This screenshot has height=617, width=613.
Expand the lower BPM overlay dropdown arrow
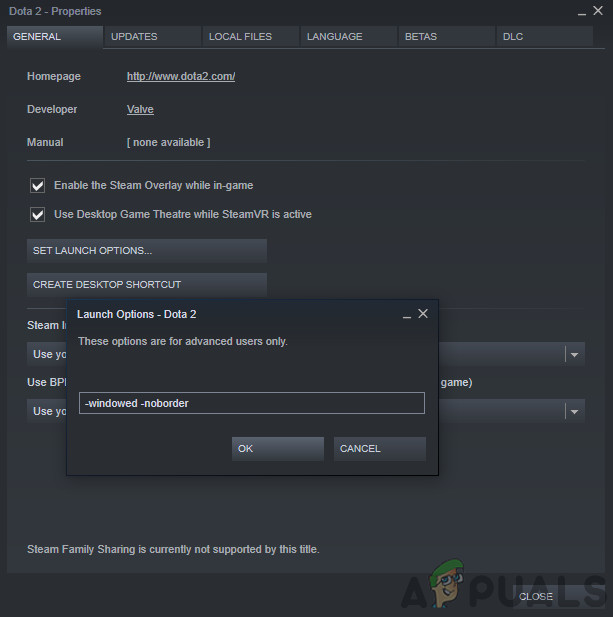pos(574,411)
